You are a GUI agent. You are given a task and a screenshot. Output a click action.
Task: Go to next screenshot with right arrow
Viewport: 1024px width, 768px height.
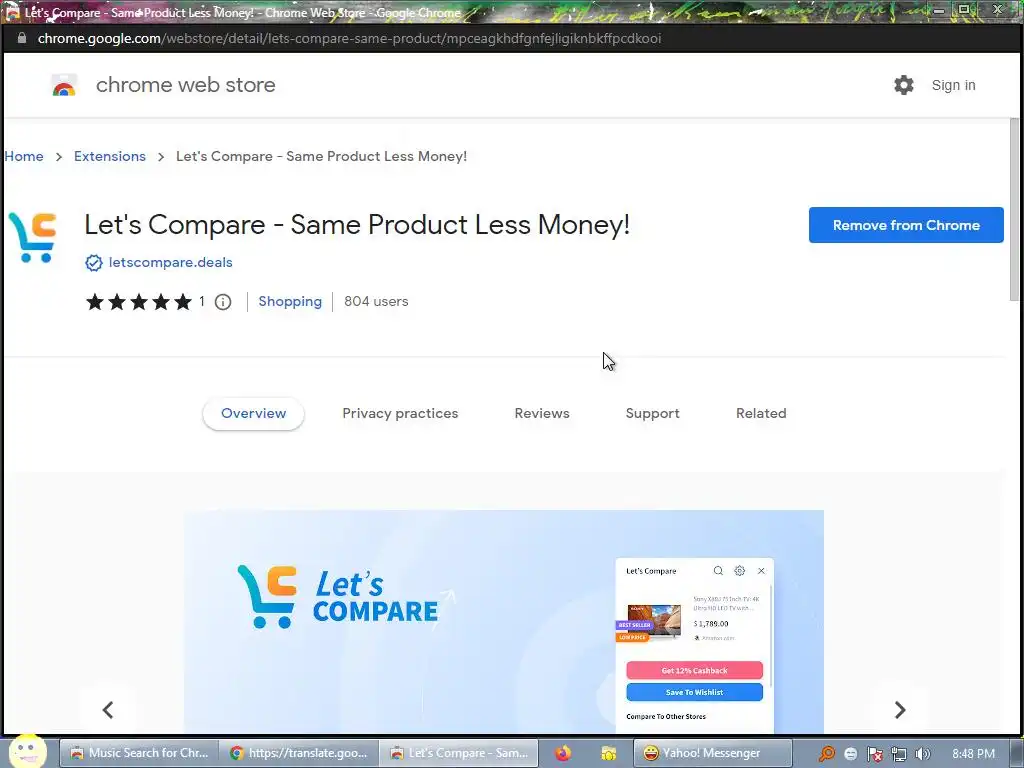(x=900, y=710)
